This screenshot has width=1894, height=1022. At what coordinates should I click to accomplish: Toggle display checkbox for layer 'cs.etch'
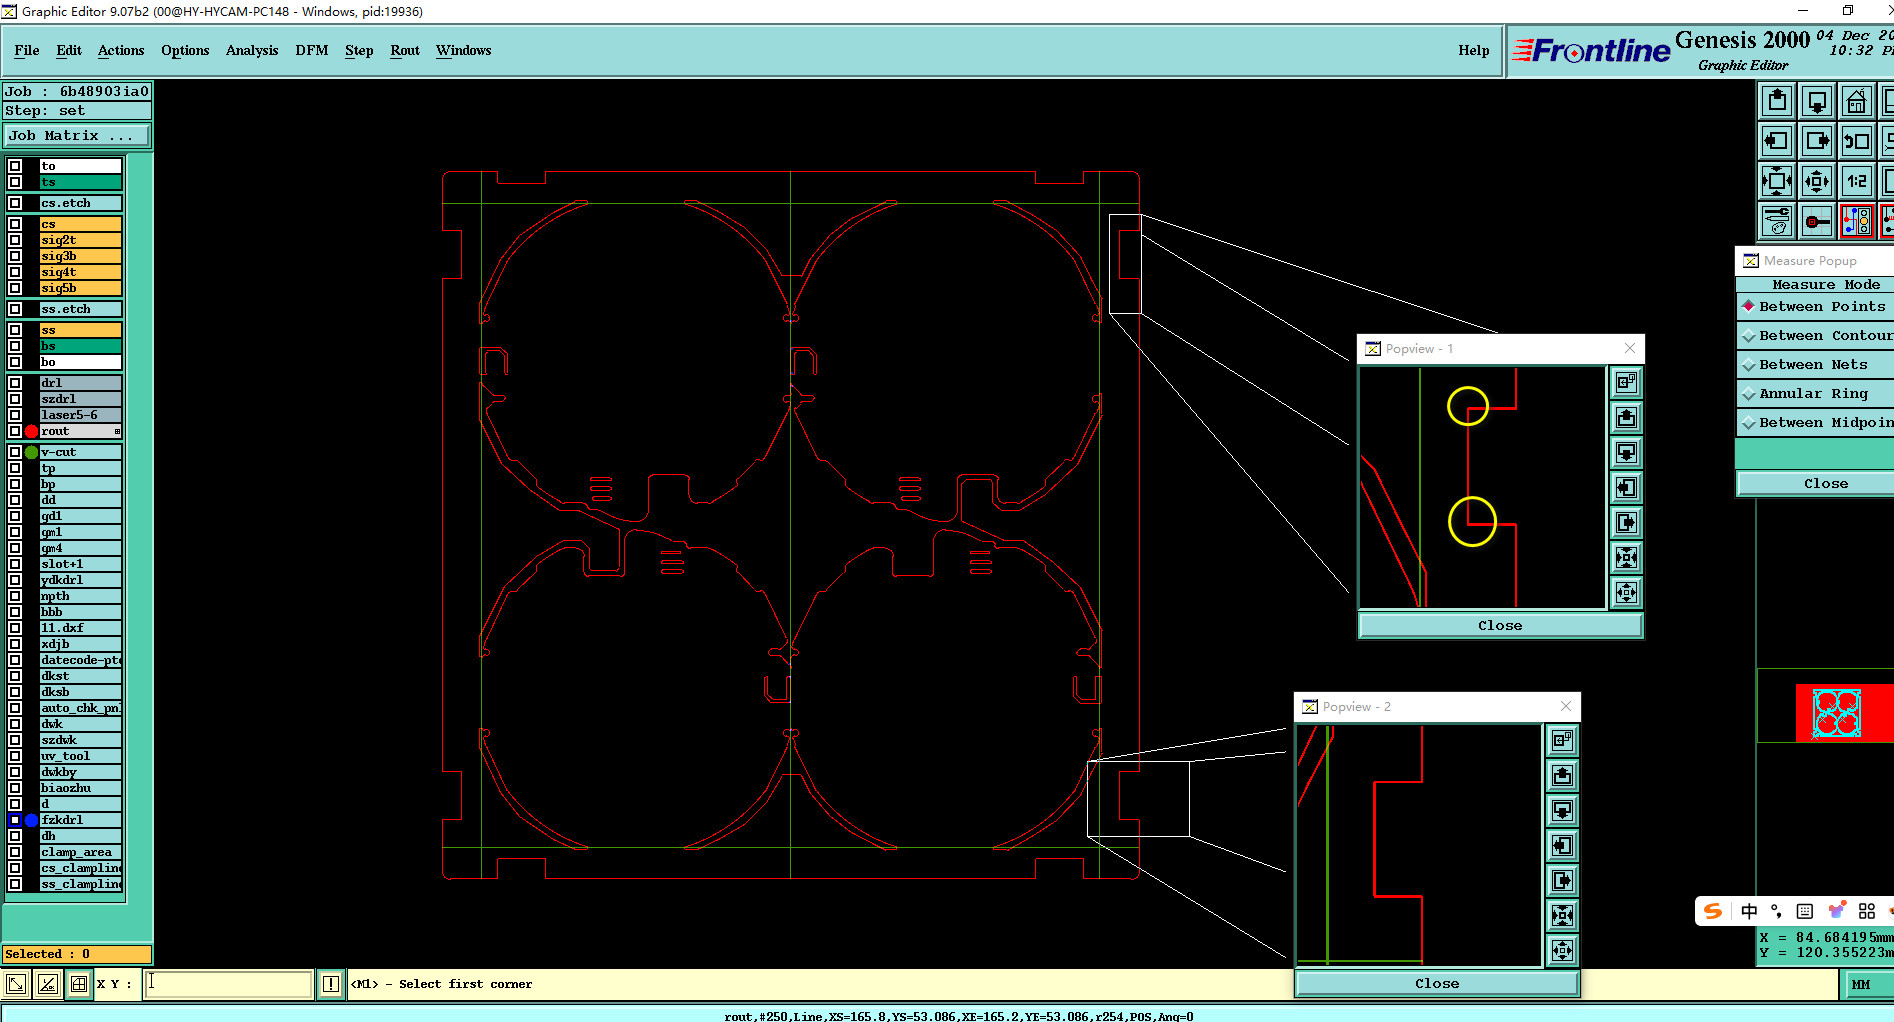coord(15,203)
